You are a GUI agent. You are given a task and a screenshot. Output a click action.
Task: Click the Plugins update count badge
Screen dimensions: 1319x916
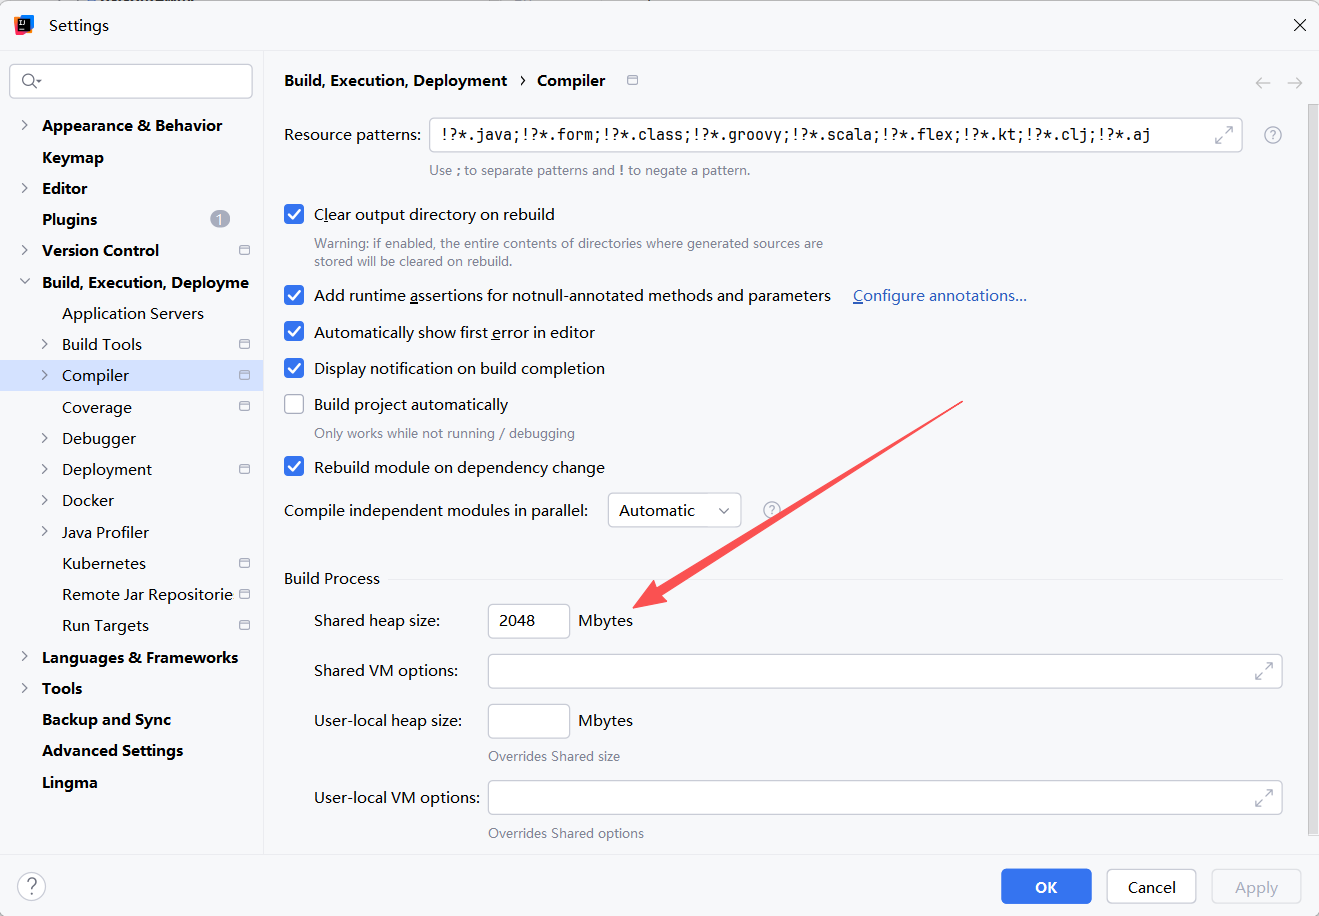220,219
